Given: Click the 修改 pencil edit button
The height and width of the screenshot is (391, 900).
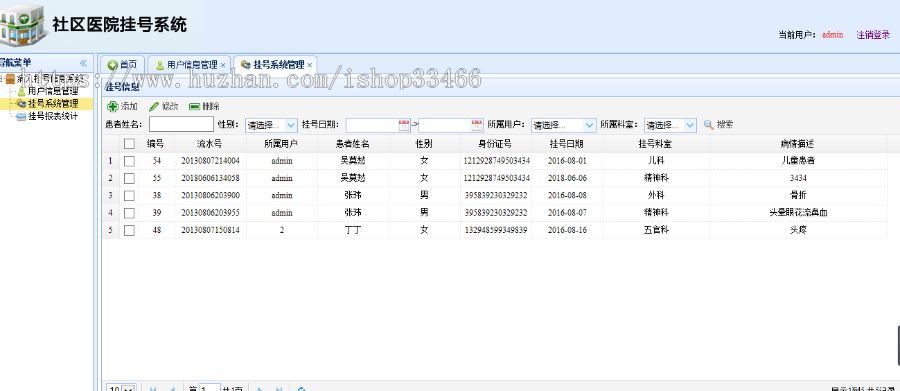Looking at the screenshot, I should tap(164, 106).
